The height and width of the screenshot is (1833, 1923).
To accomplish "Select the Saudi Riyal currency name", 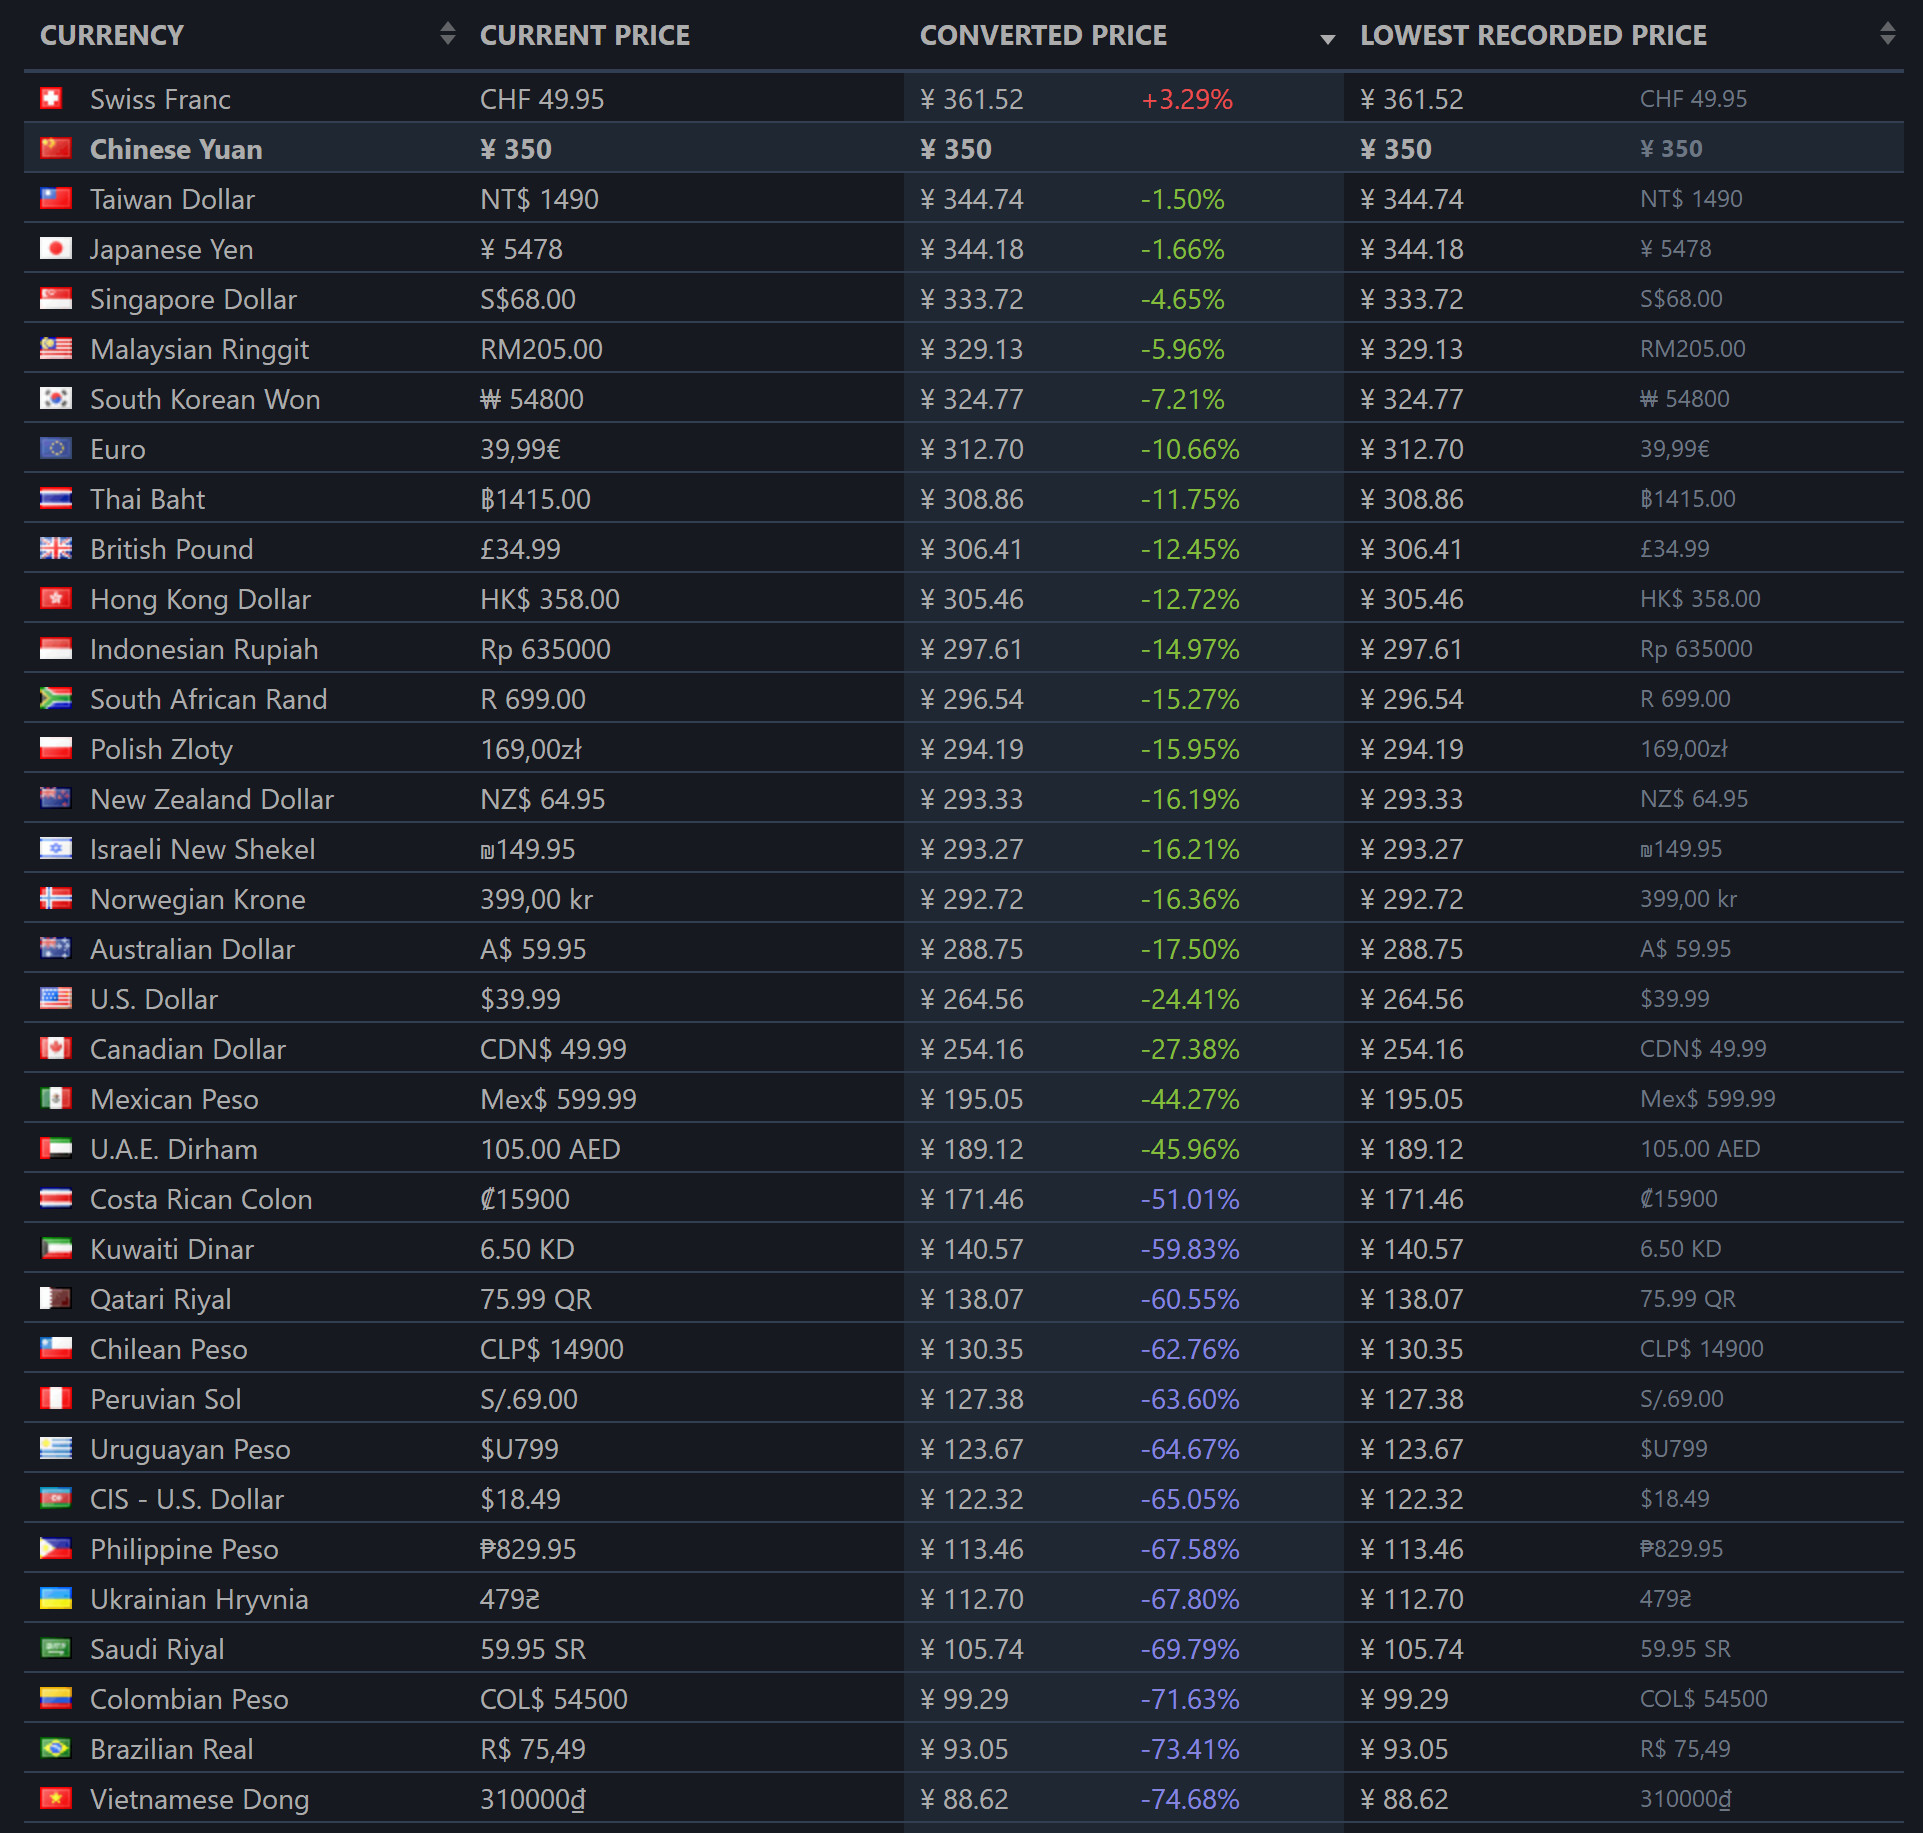I will pos(157,1650).
